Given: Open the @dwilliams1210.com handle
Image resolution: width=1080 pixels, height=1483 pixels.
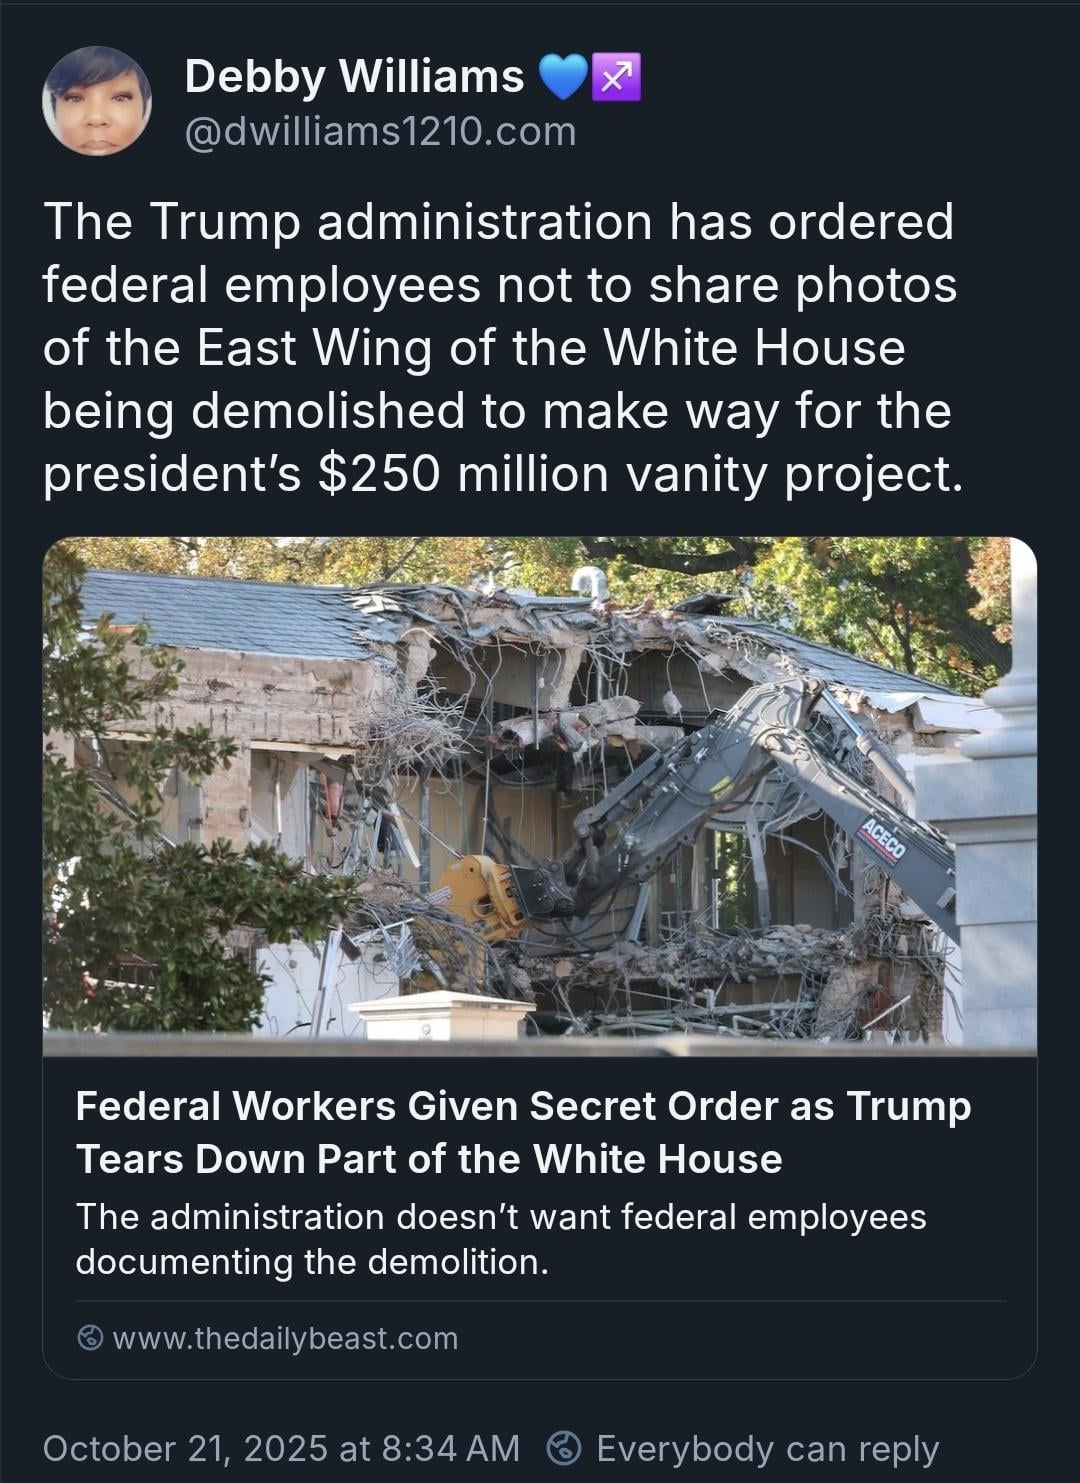Looking at the screenshot, I should pos(381,131).
